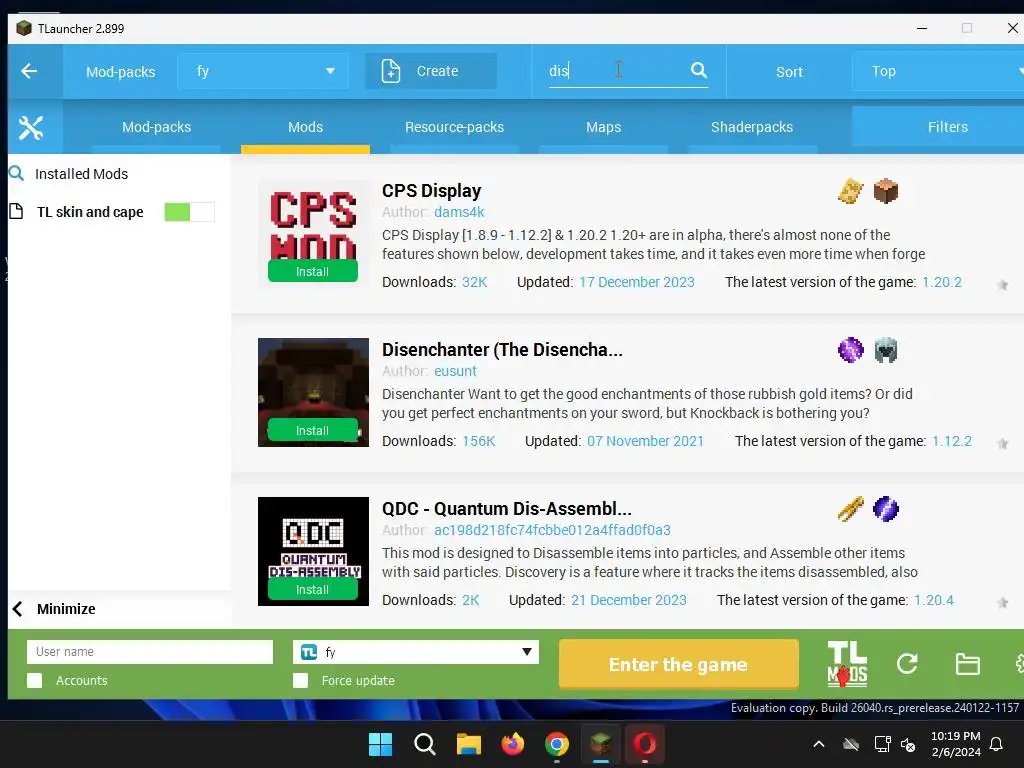Install the Disenchanter mod
This screenshot has height=768, width=1024.
[313, 430]
